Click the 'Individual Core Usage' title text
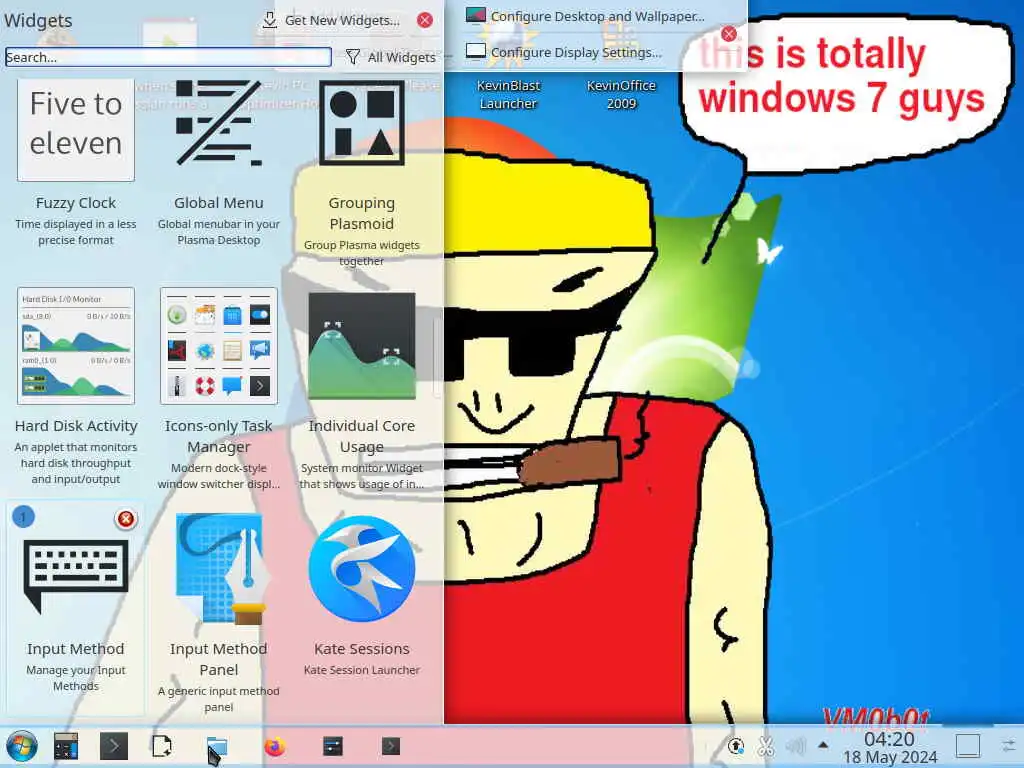Image resolution: width=1024 pixels, height=768 pixels. (362, 436)
